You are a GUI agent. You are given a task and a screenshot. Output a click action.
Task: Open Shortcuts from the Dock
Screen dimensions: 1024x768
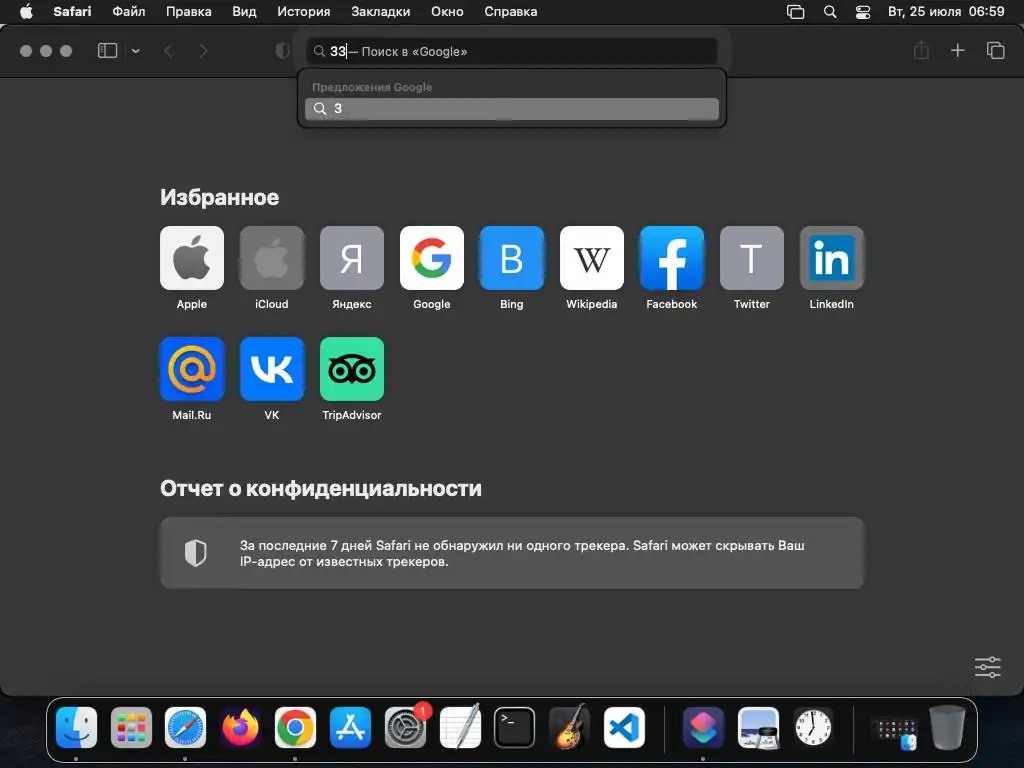pyautogui.click(x=703, y=727)
